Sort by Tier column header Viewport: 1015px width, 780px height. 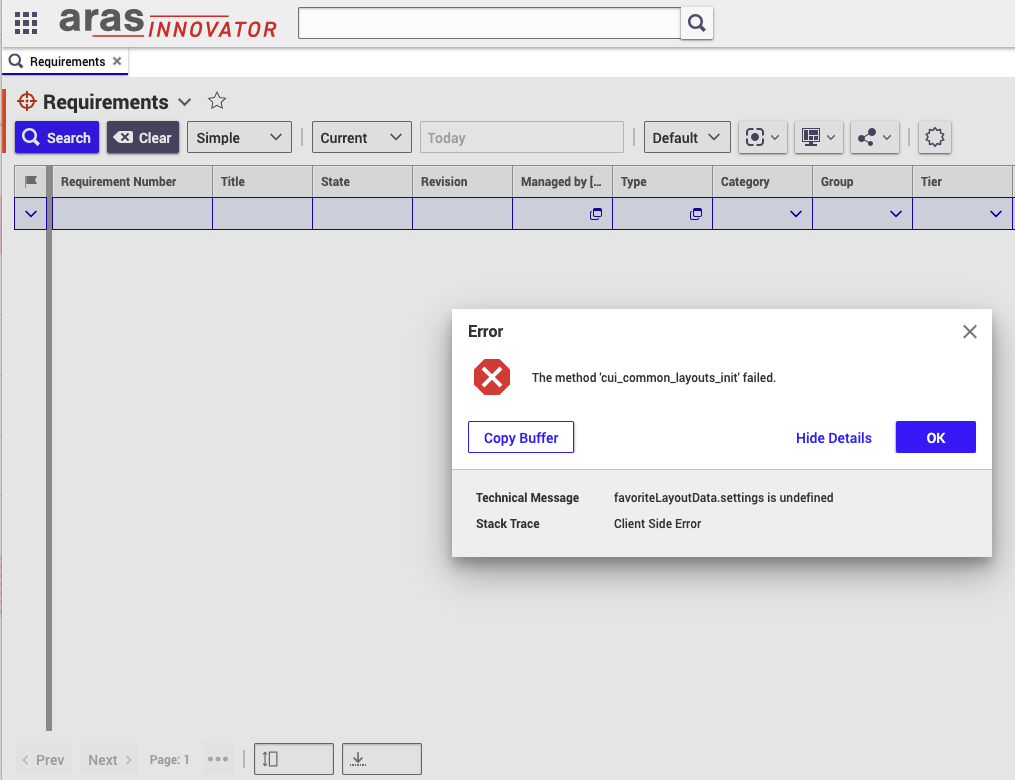[963, 181]
